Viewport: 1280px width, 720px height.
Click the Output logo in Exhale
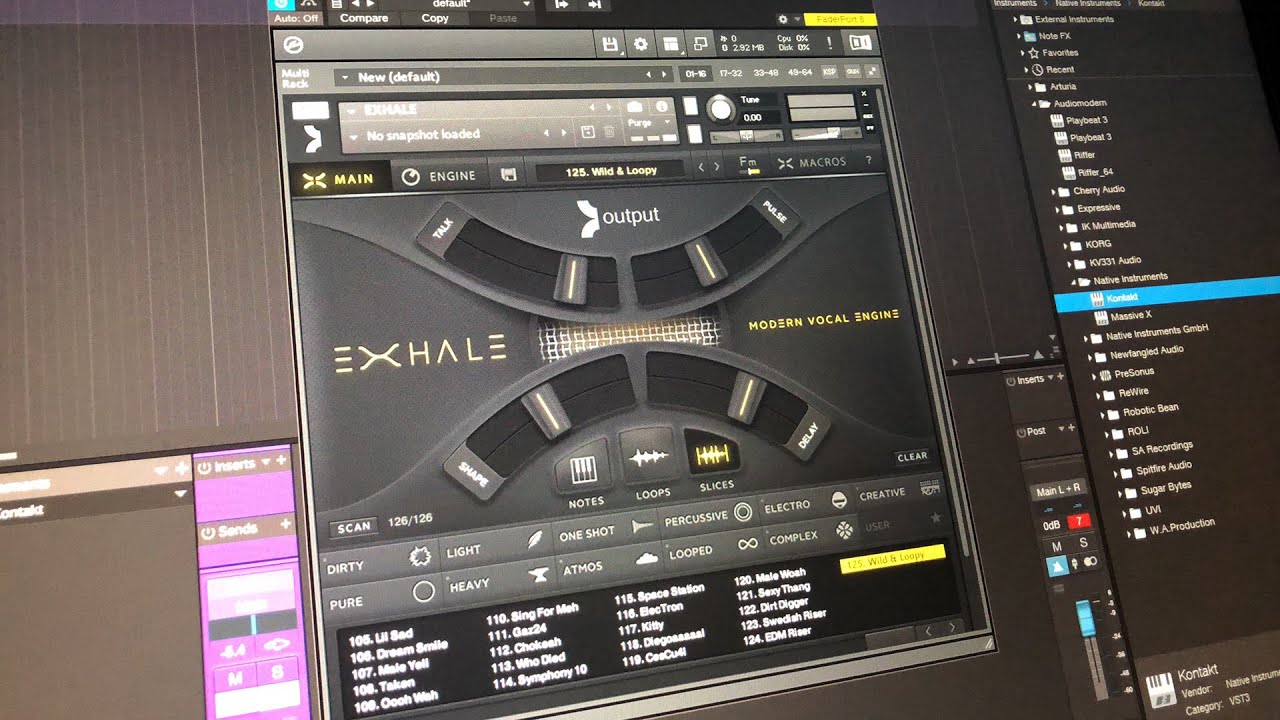618,215
